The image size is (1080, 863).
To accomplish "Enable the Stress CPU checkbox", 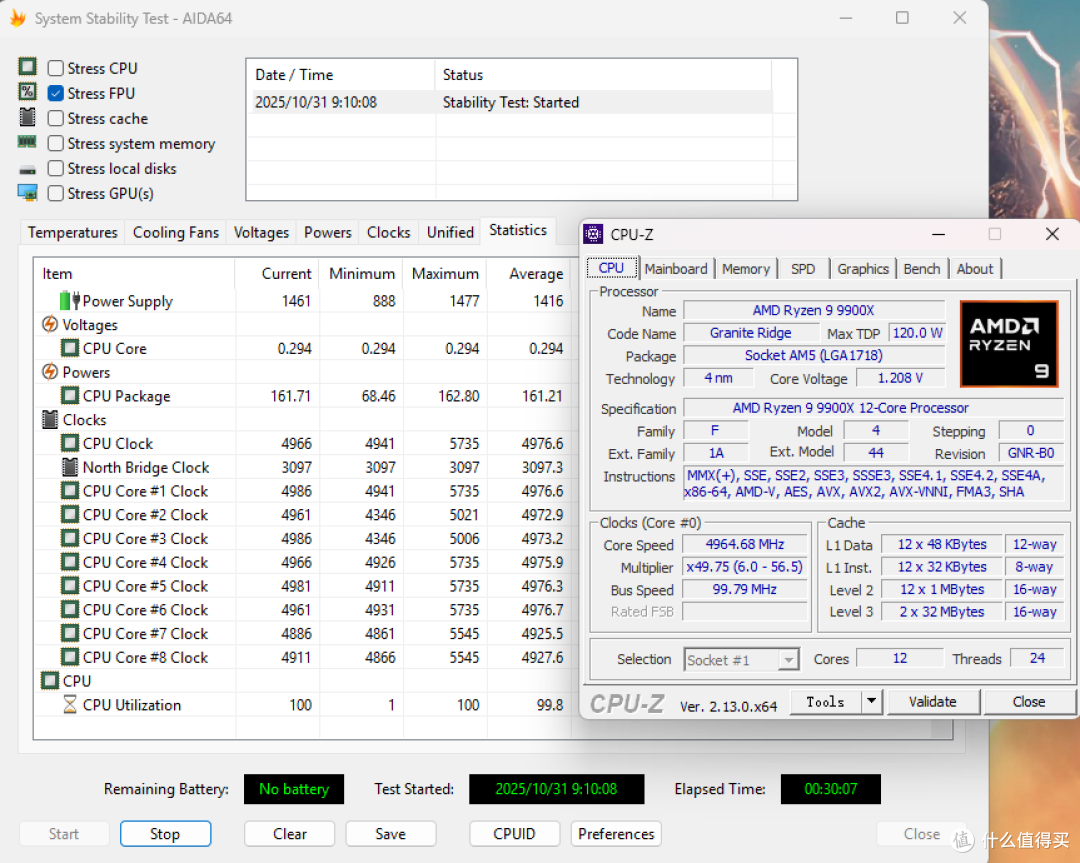I will pos(56,68).
